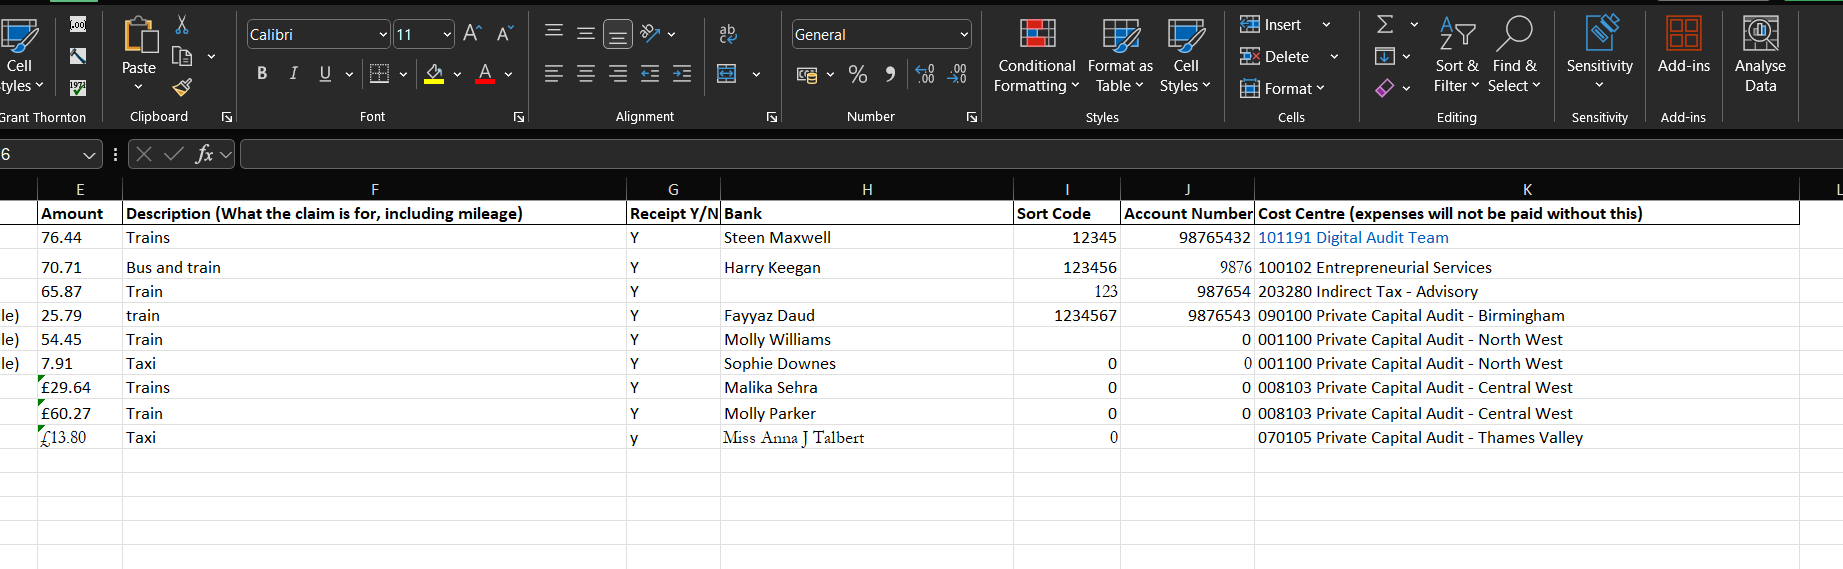Image resolution: width=1843 pixels, height=569 pixels.
Task: Click the Decrease Decimal icon
Action: coord(957,74)
